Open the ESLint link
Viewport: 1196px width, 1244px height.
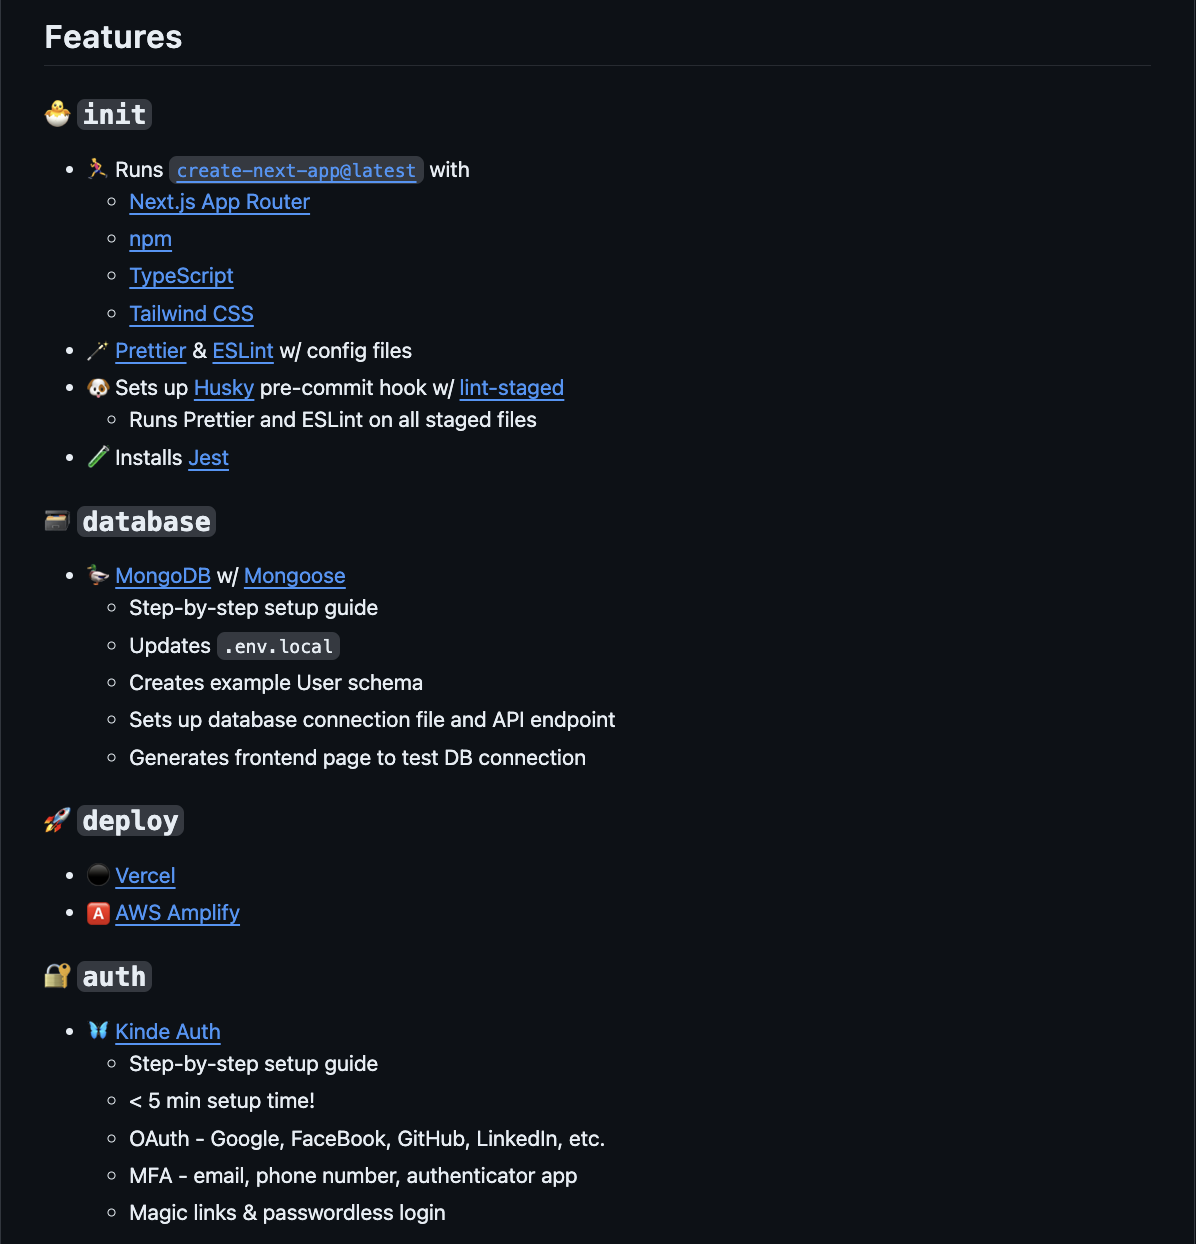(x=243, y=351)
